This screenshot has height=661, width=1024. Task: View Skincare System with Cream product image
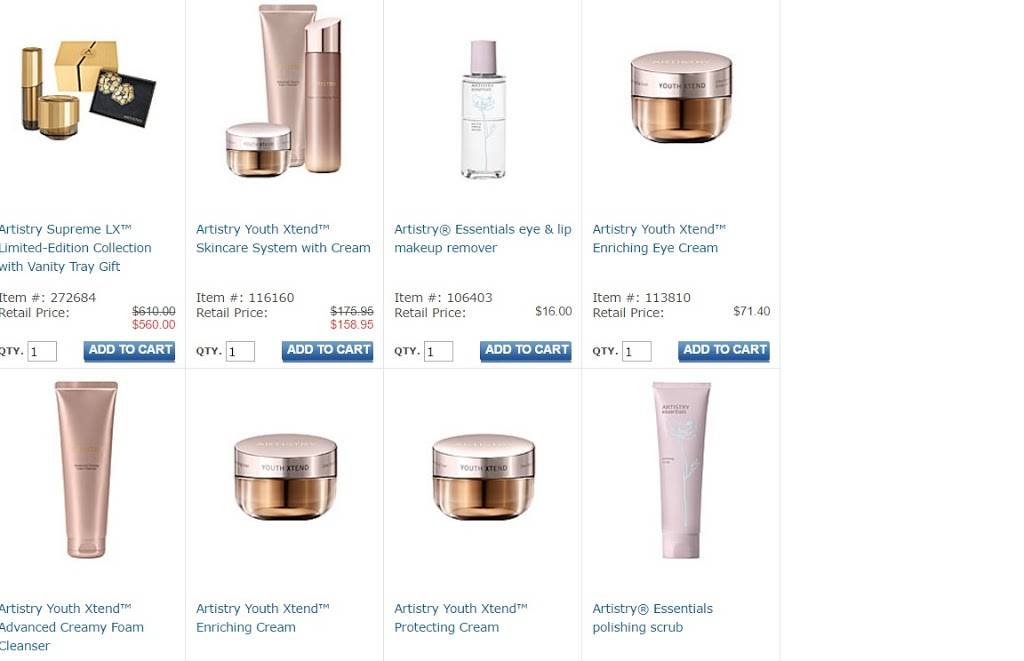point(283,90)
